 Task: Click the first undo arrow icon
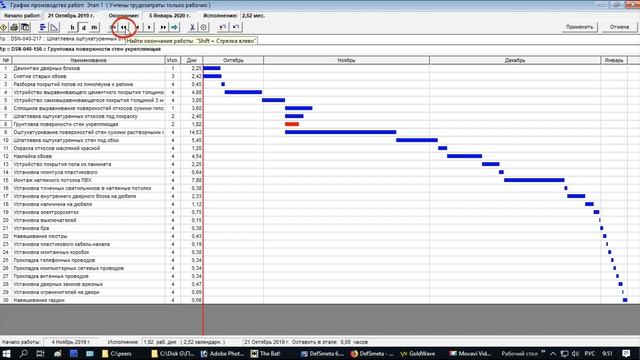[223, 27]
